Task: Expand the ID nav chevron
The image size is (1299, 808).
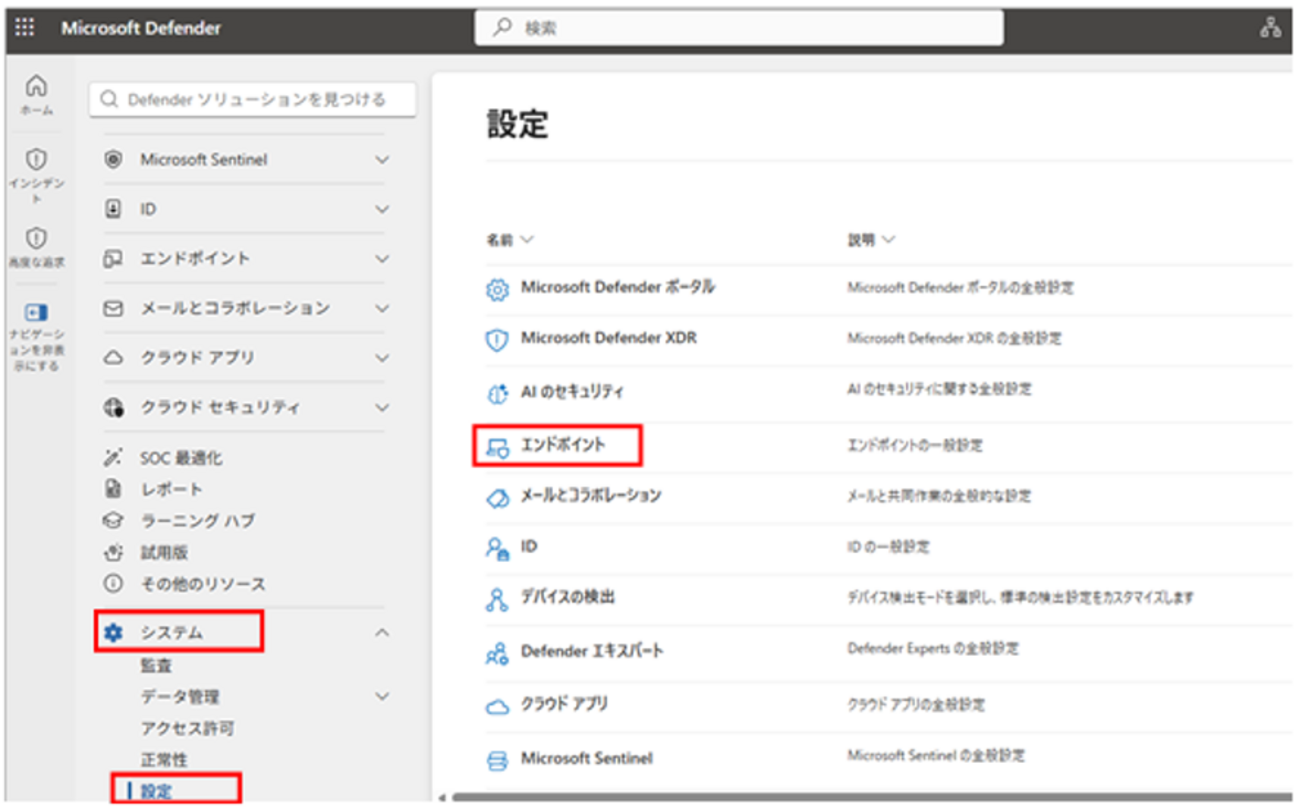Action: click(x=382, y=209)
